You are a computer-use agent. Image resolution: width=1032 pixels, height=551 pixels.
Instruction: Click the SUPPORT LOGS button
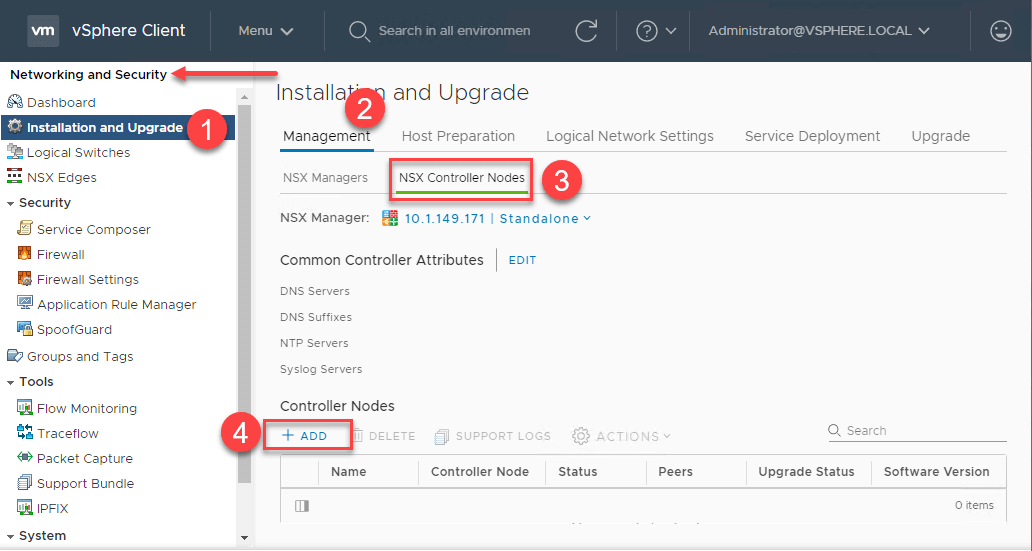tap(493, 436)
